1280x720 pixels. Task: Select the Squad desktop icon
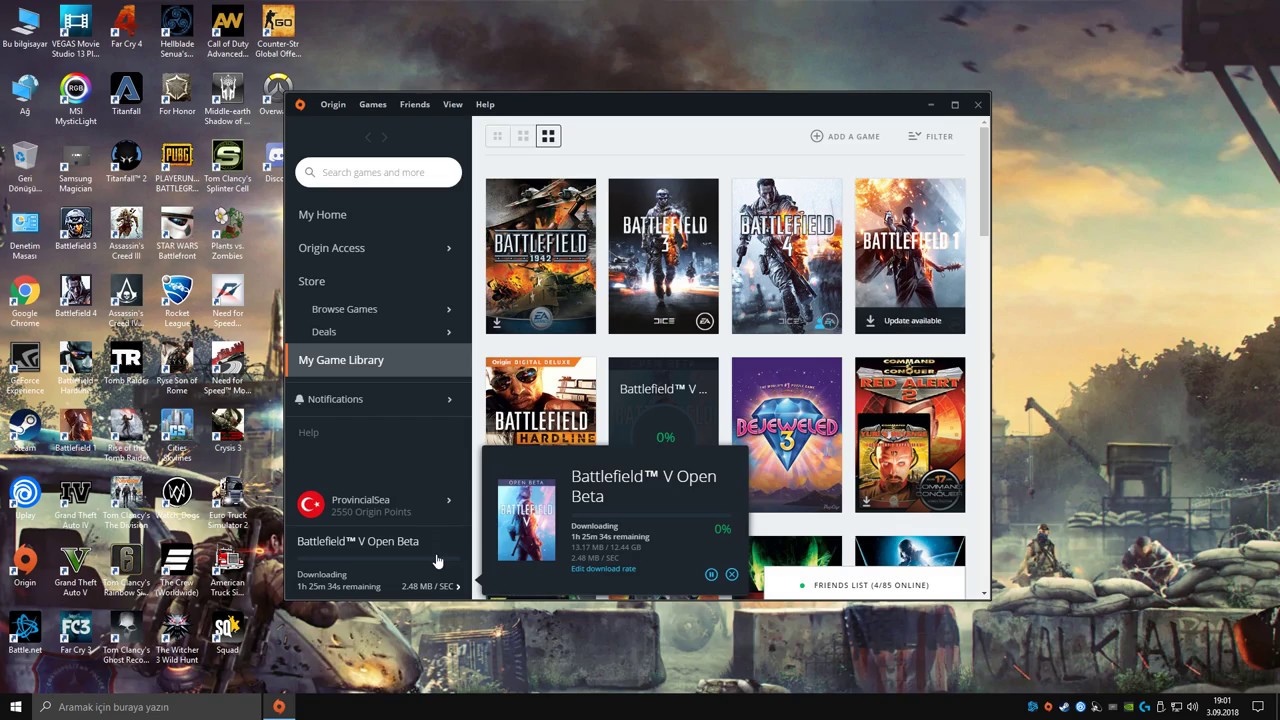(x=227, y=634)
